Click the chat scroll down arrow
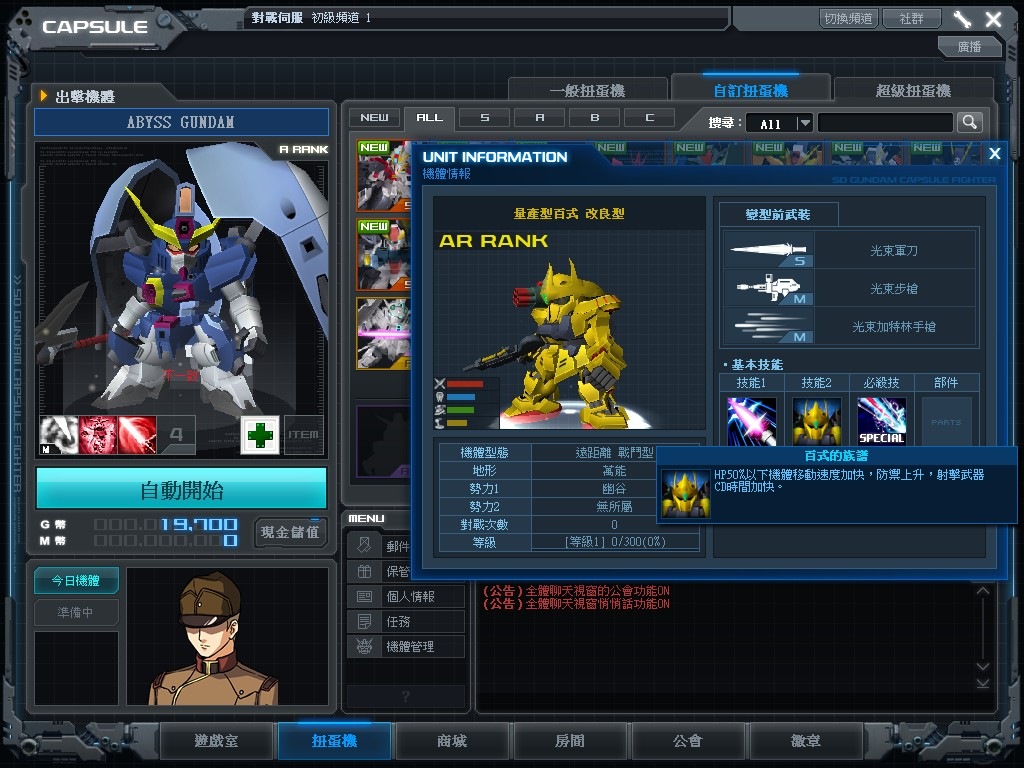1024x768 pixels. [x=983, y=666]
